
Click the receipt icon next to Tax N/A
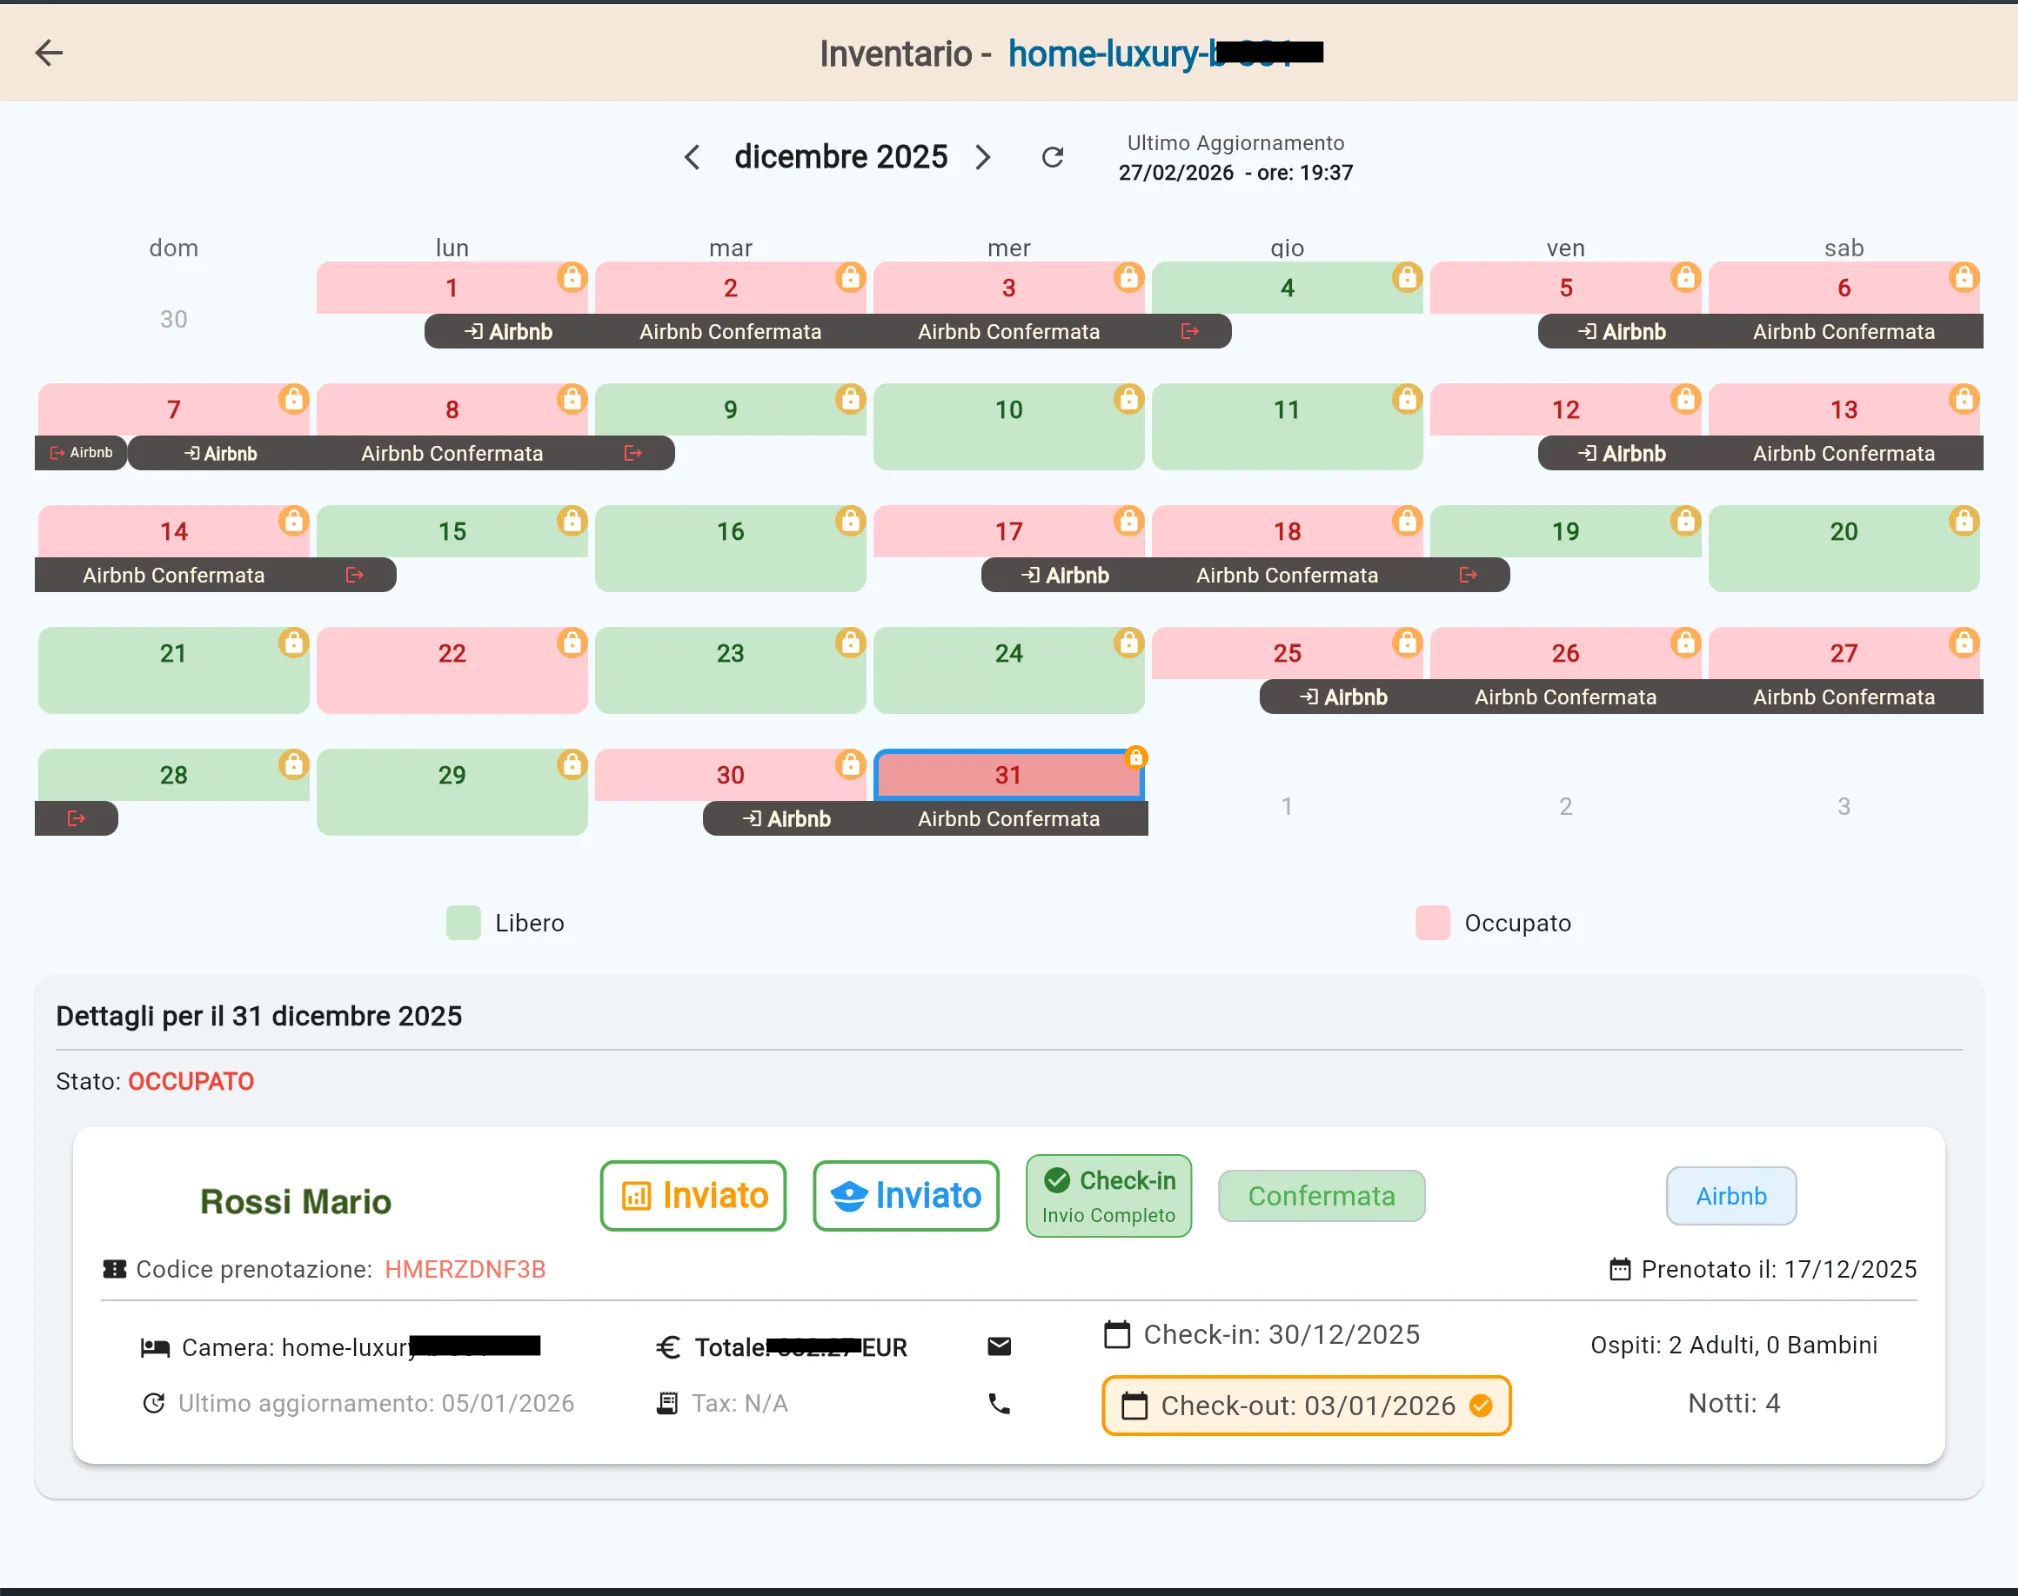[665, 1403]
